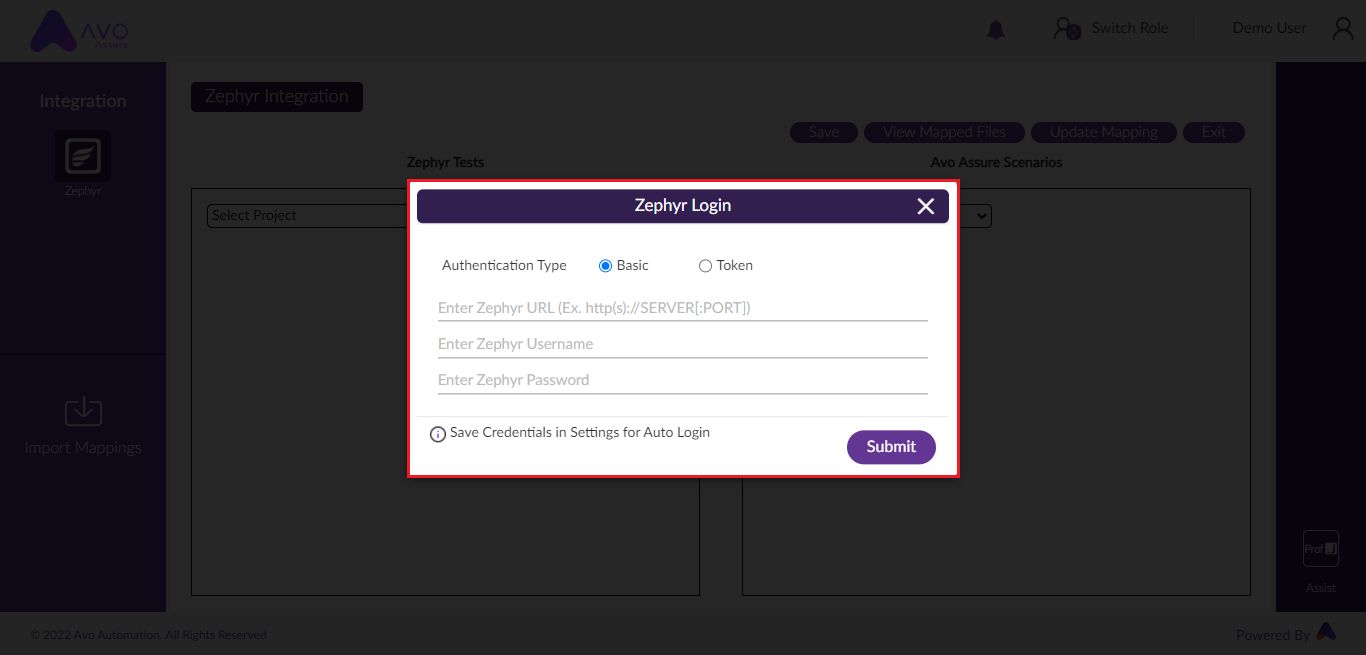Viewport: 1366px width, 655px height.
Task: Click Save Credentials in Settings text
Action: (580, 433)
